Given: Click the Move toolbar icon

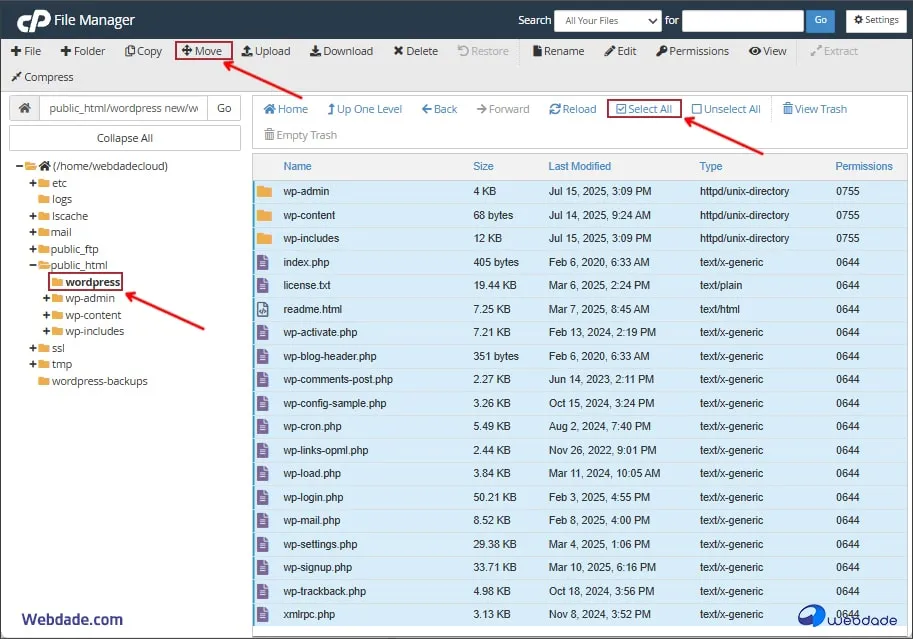Looking at the screenshot, I should click(x=187, y=51).
